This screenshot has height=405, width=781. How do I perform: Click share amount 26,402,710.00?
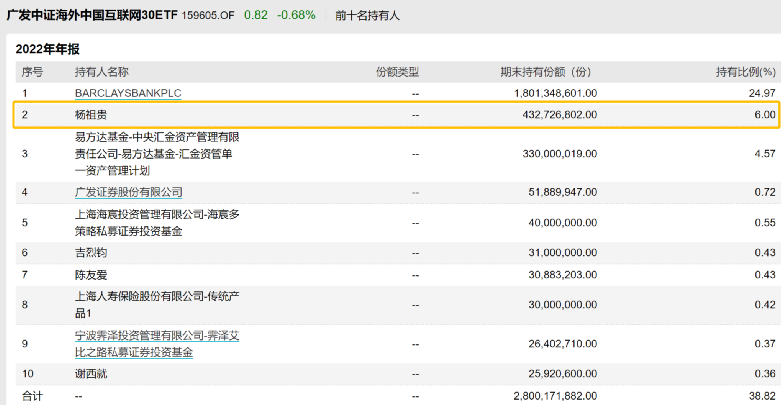[562, 344]
